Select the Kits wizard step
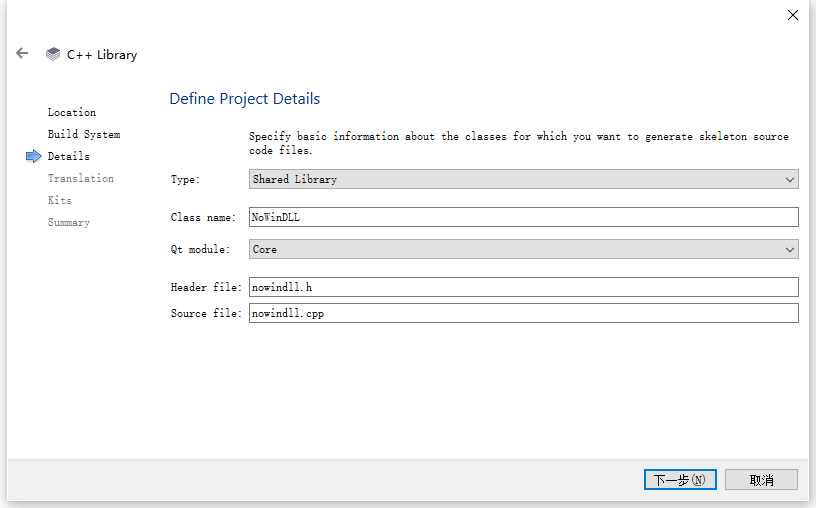This screenshot has height=508, width=816. coord(60,200)
